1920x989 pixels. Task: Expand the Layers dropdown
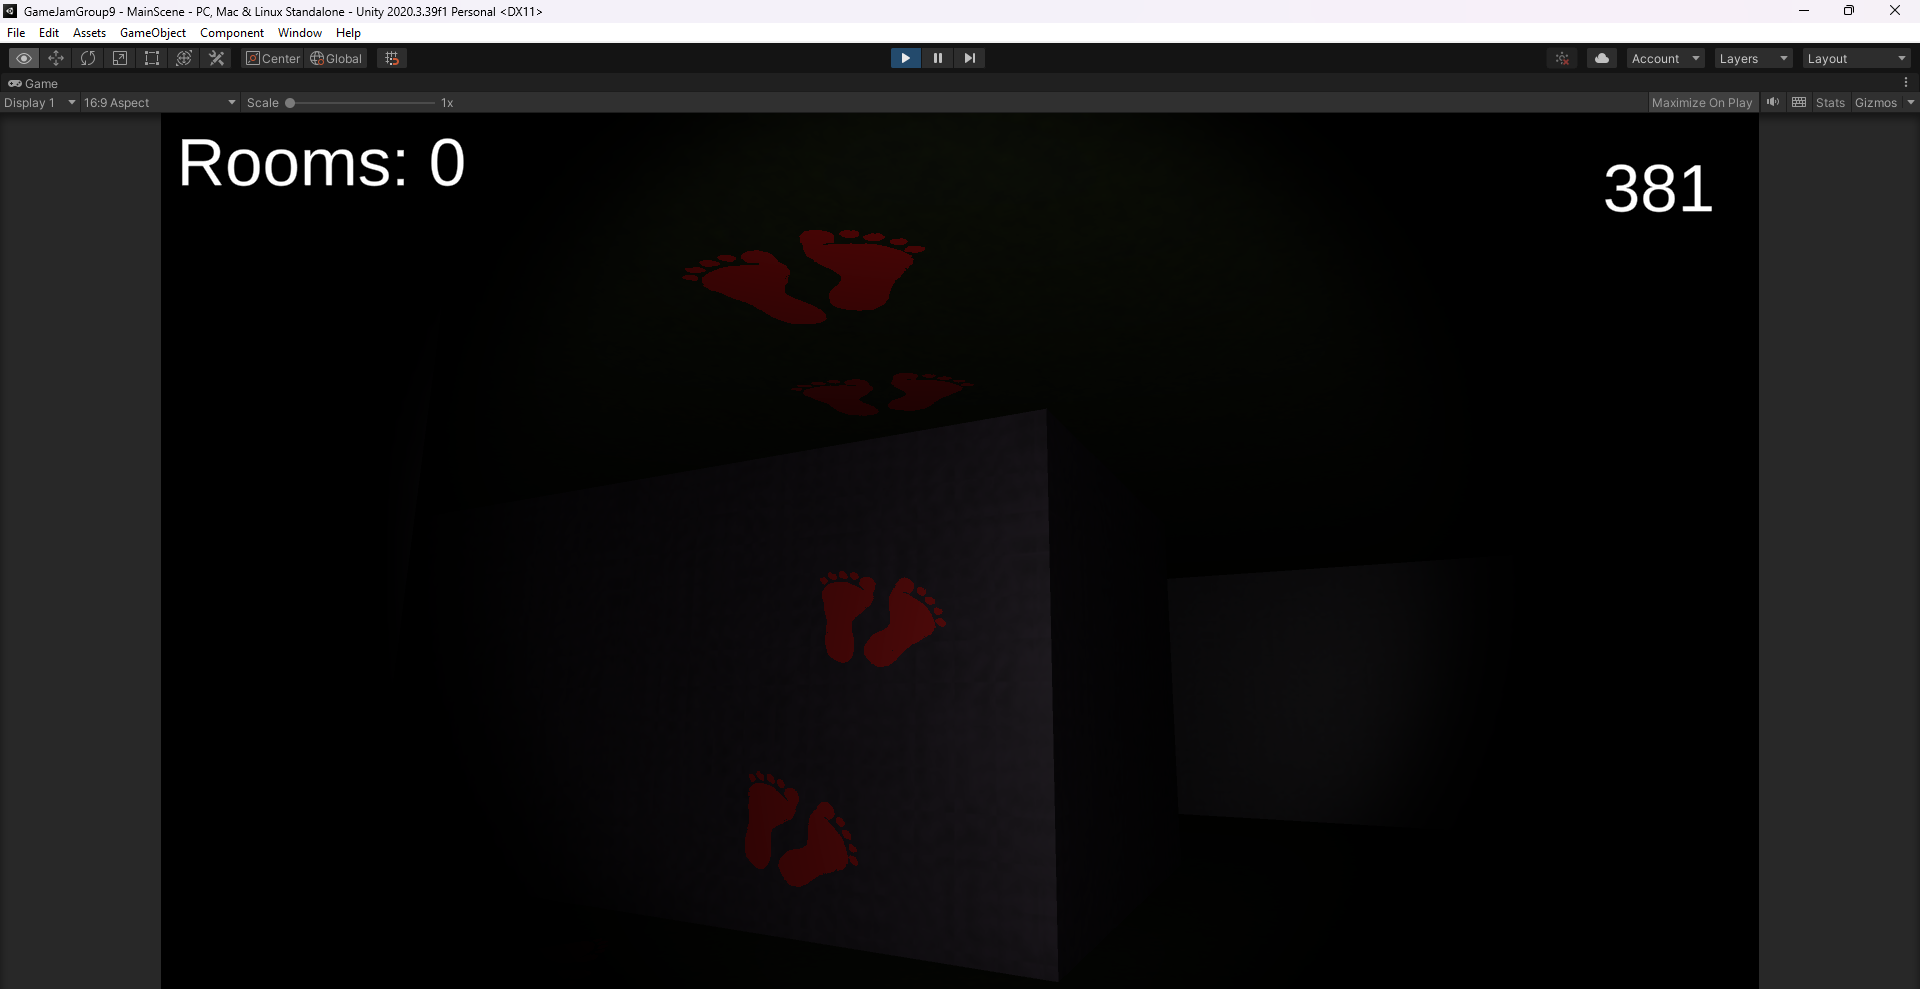pyautogui.click(x=1753, y=58)
